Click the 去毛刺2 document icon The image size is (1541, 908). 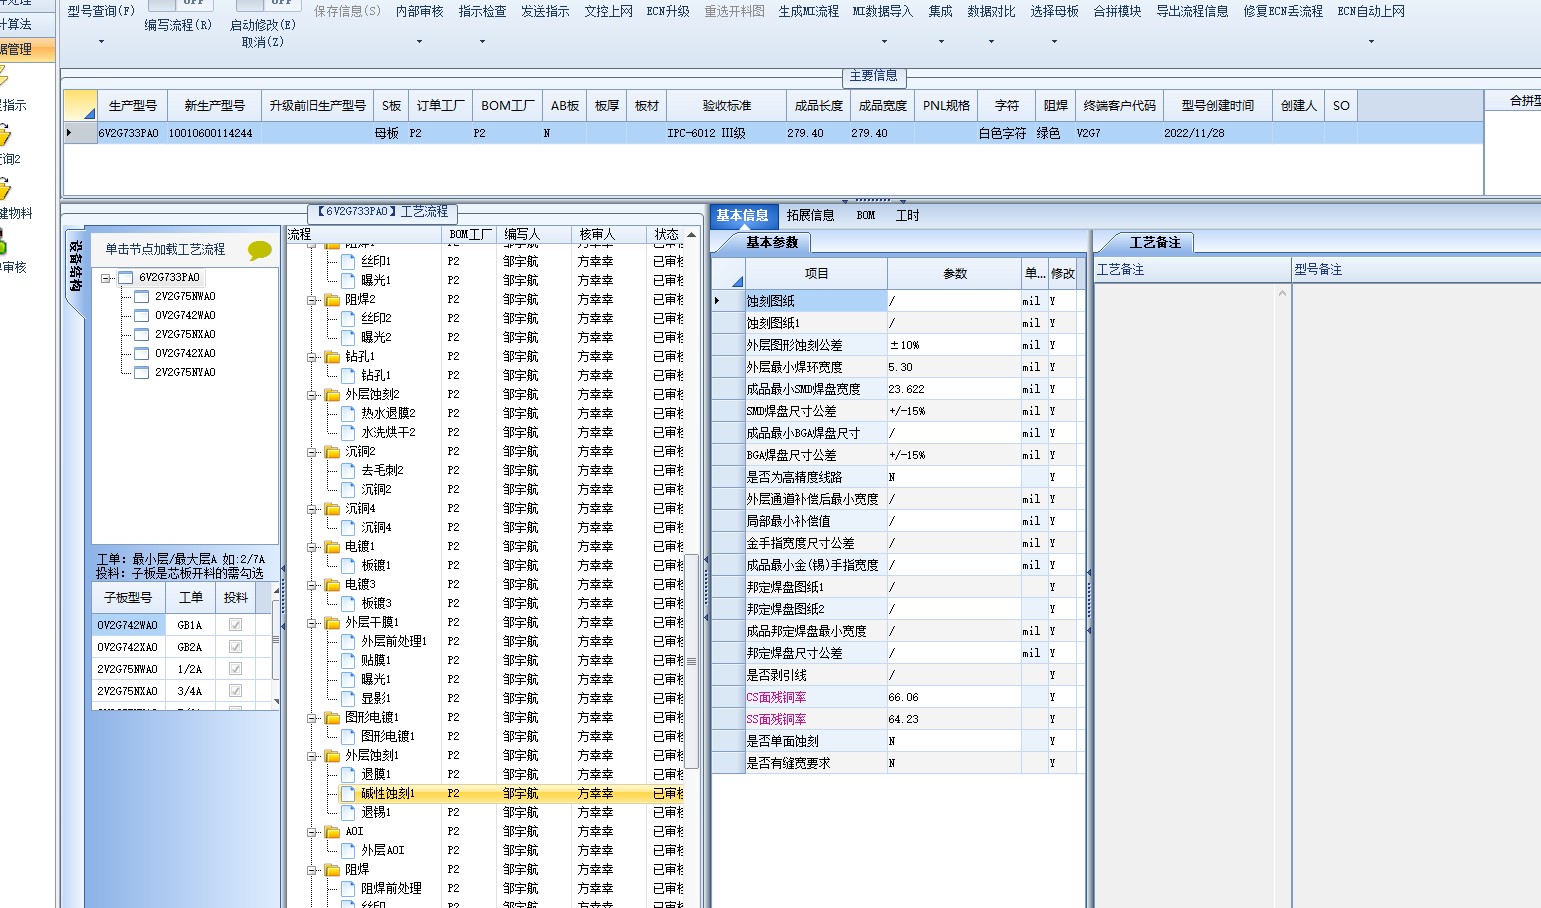(349, 470)
